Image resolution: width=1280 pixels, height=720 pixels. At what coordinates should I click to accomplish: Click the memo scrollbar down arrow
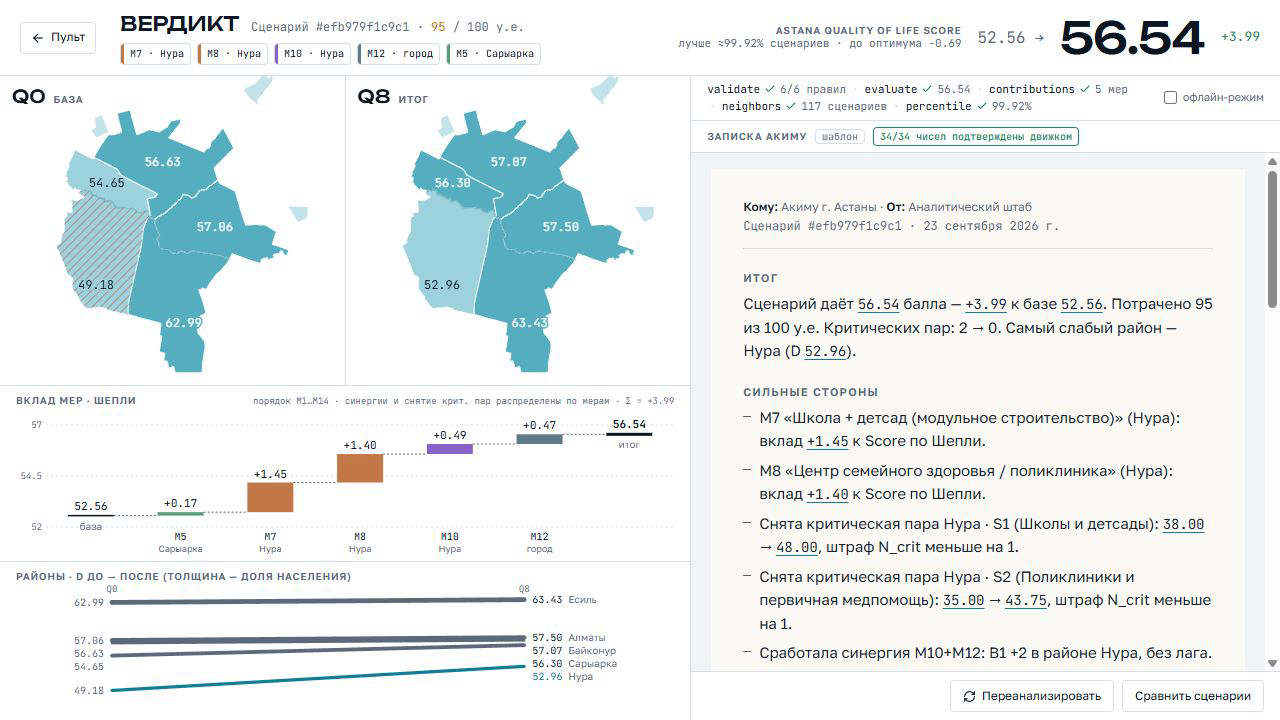[x=1272, y=663]
